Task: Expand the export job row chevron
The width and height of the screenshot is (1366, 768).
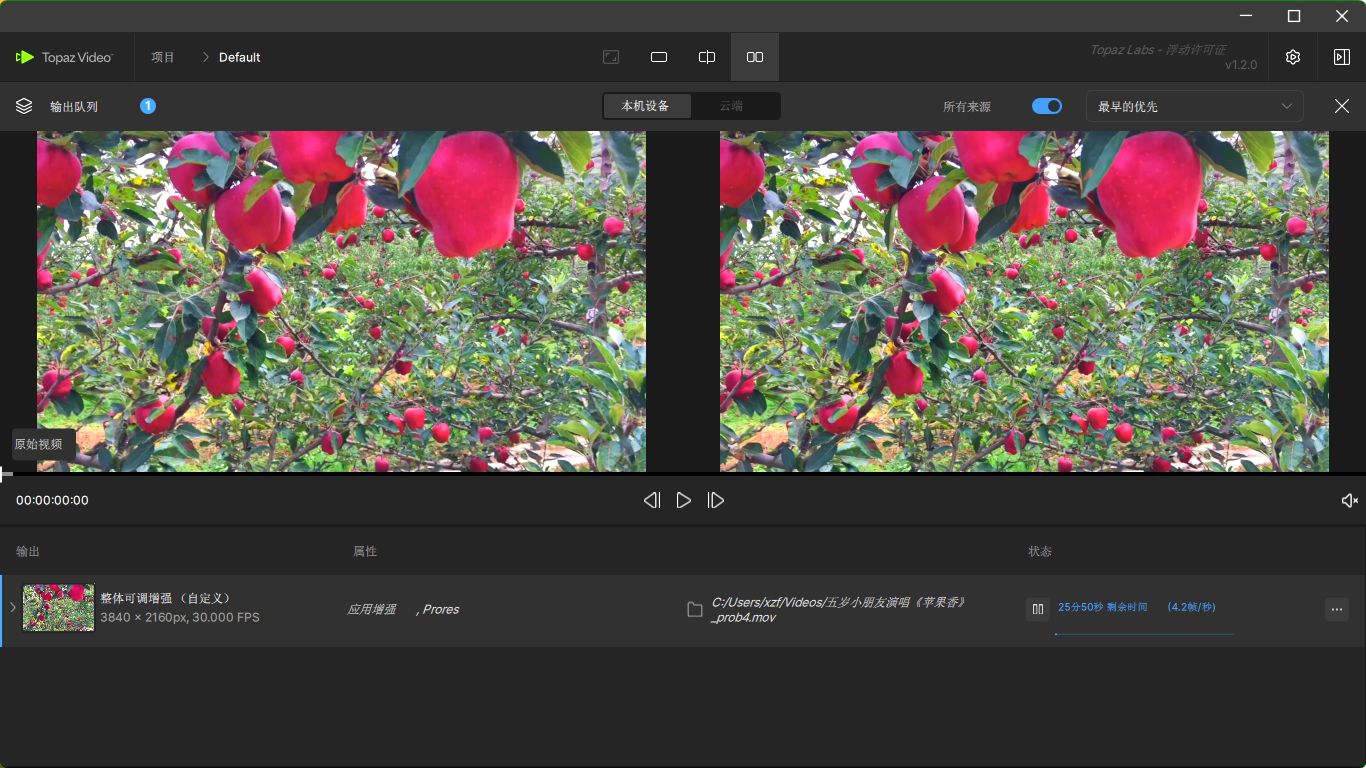Action: (x=13, y=608)
